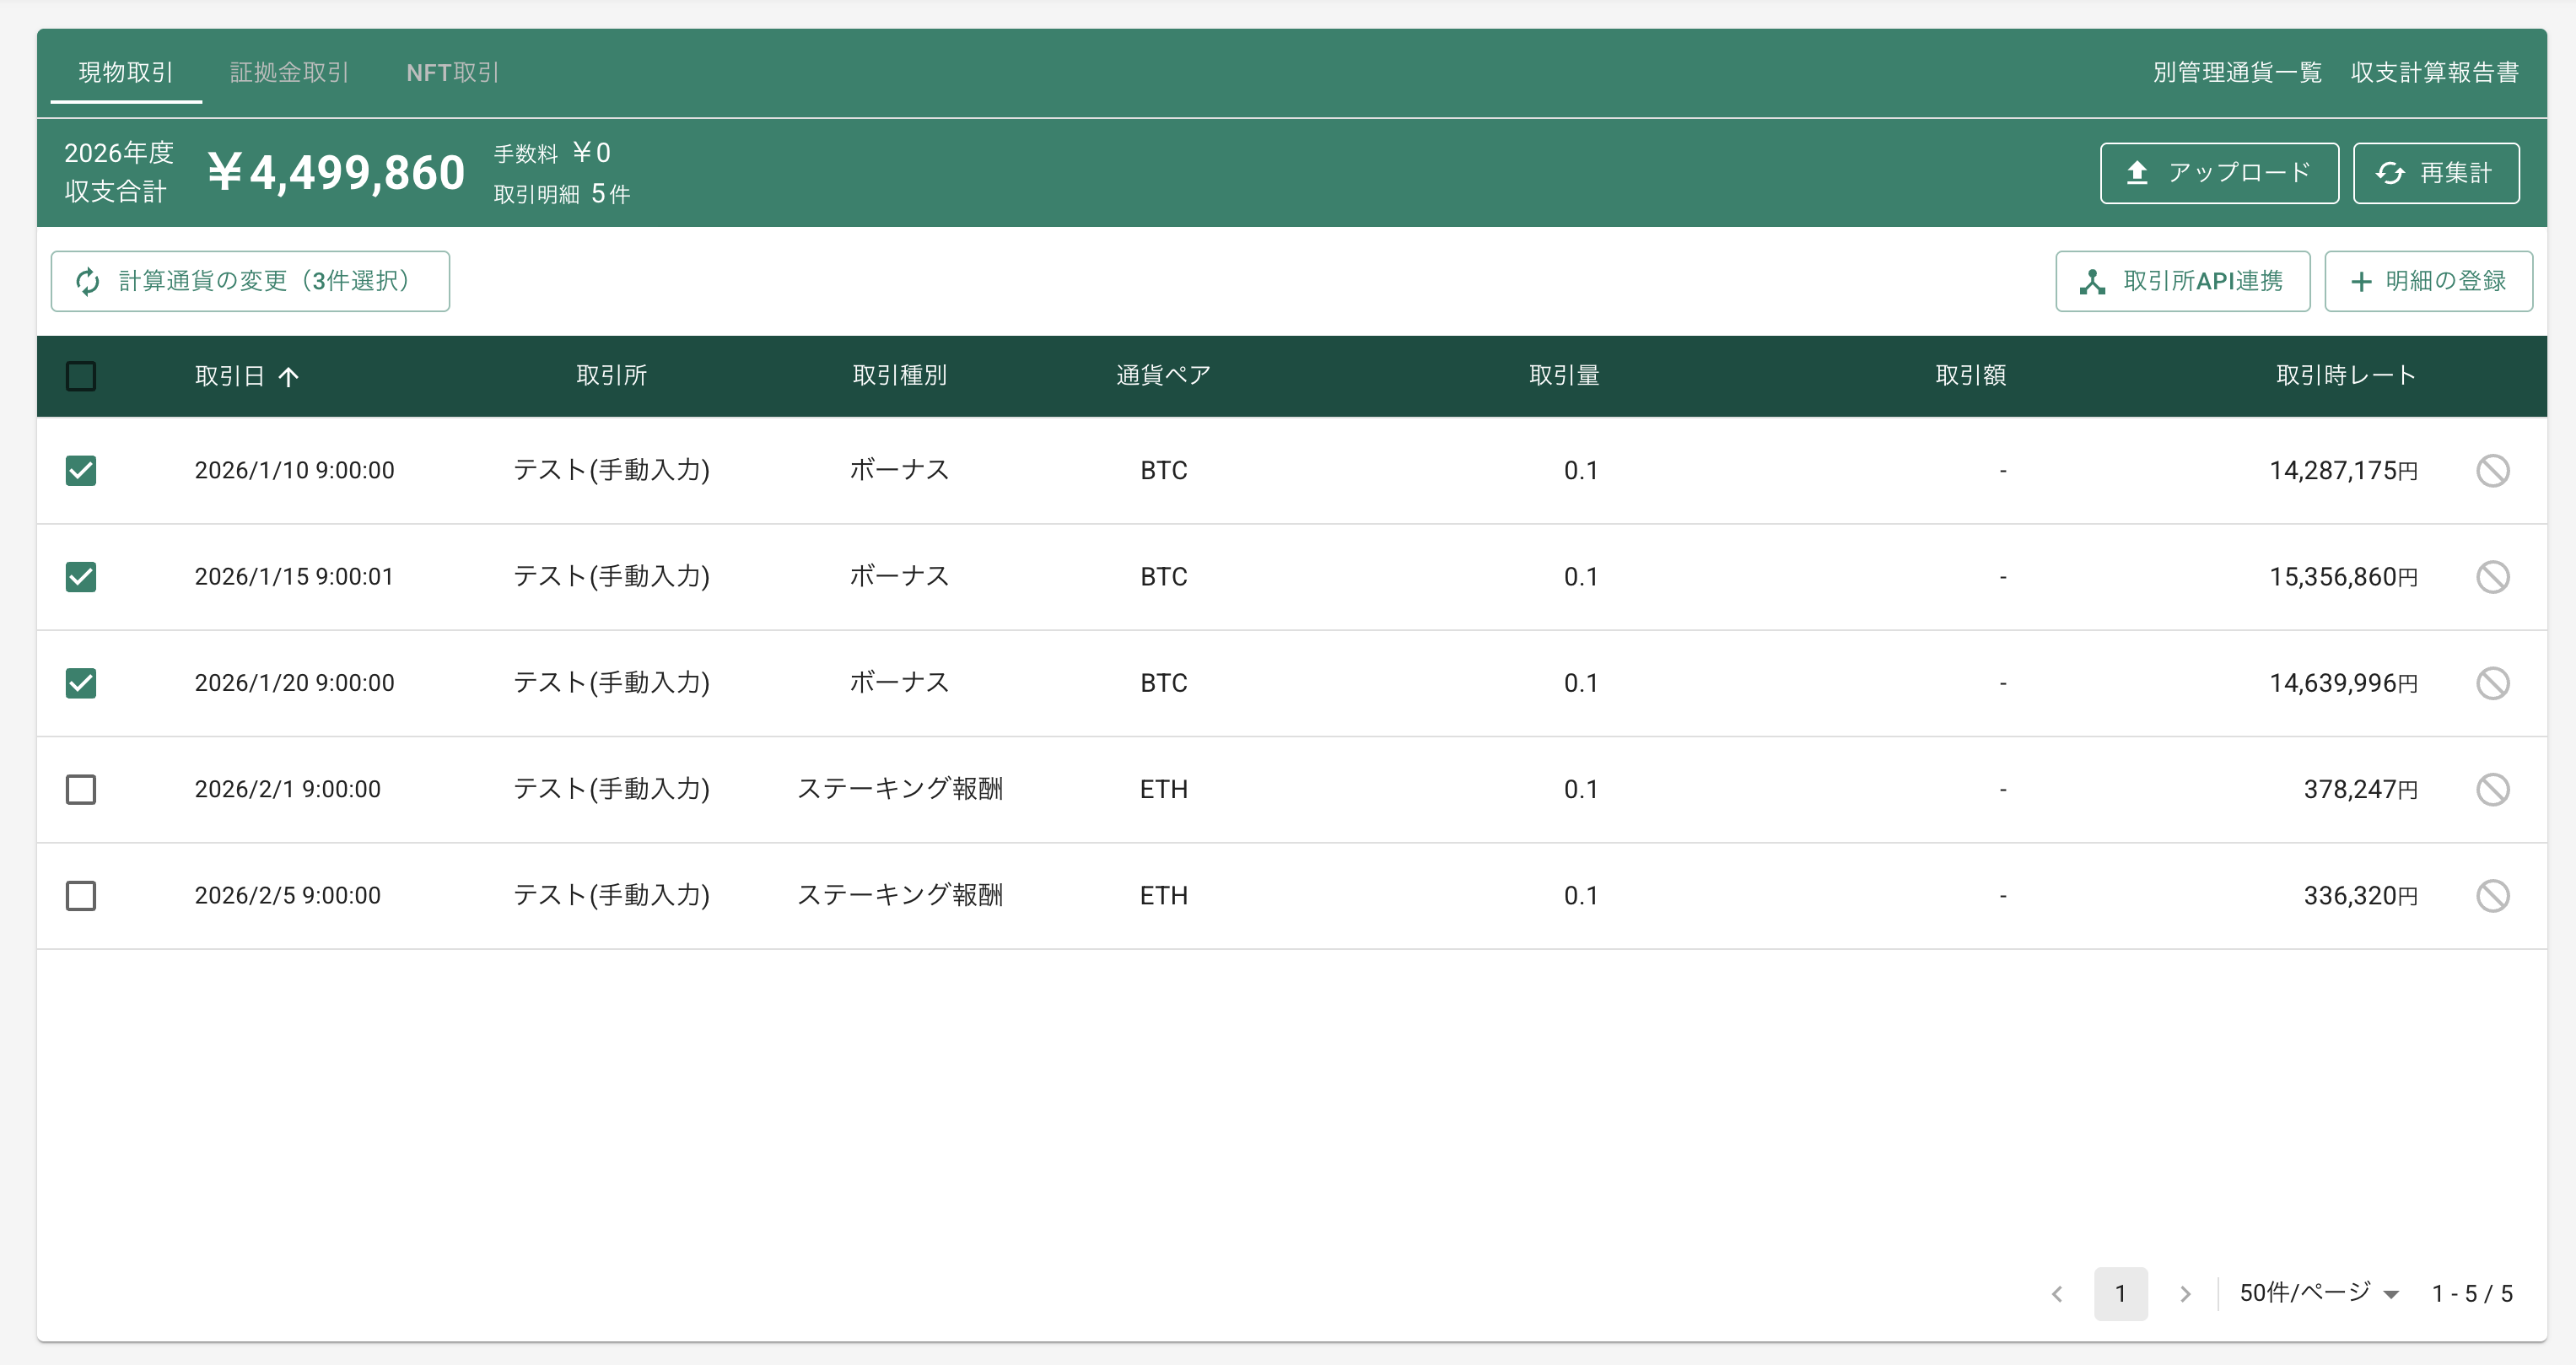The height and width of the screenshot is (1365, 2576).
Task: Click the rate 378,247円
Action: coord(2361,789)
